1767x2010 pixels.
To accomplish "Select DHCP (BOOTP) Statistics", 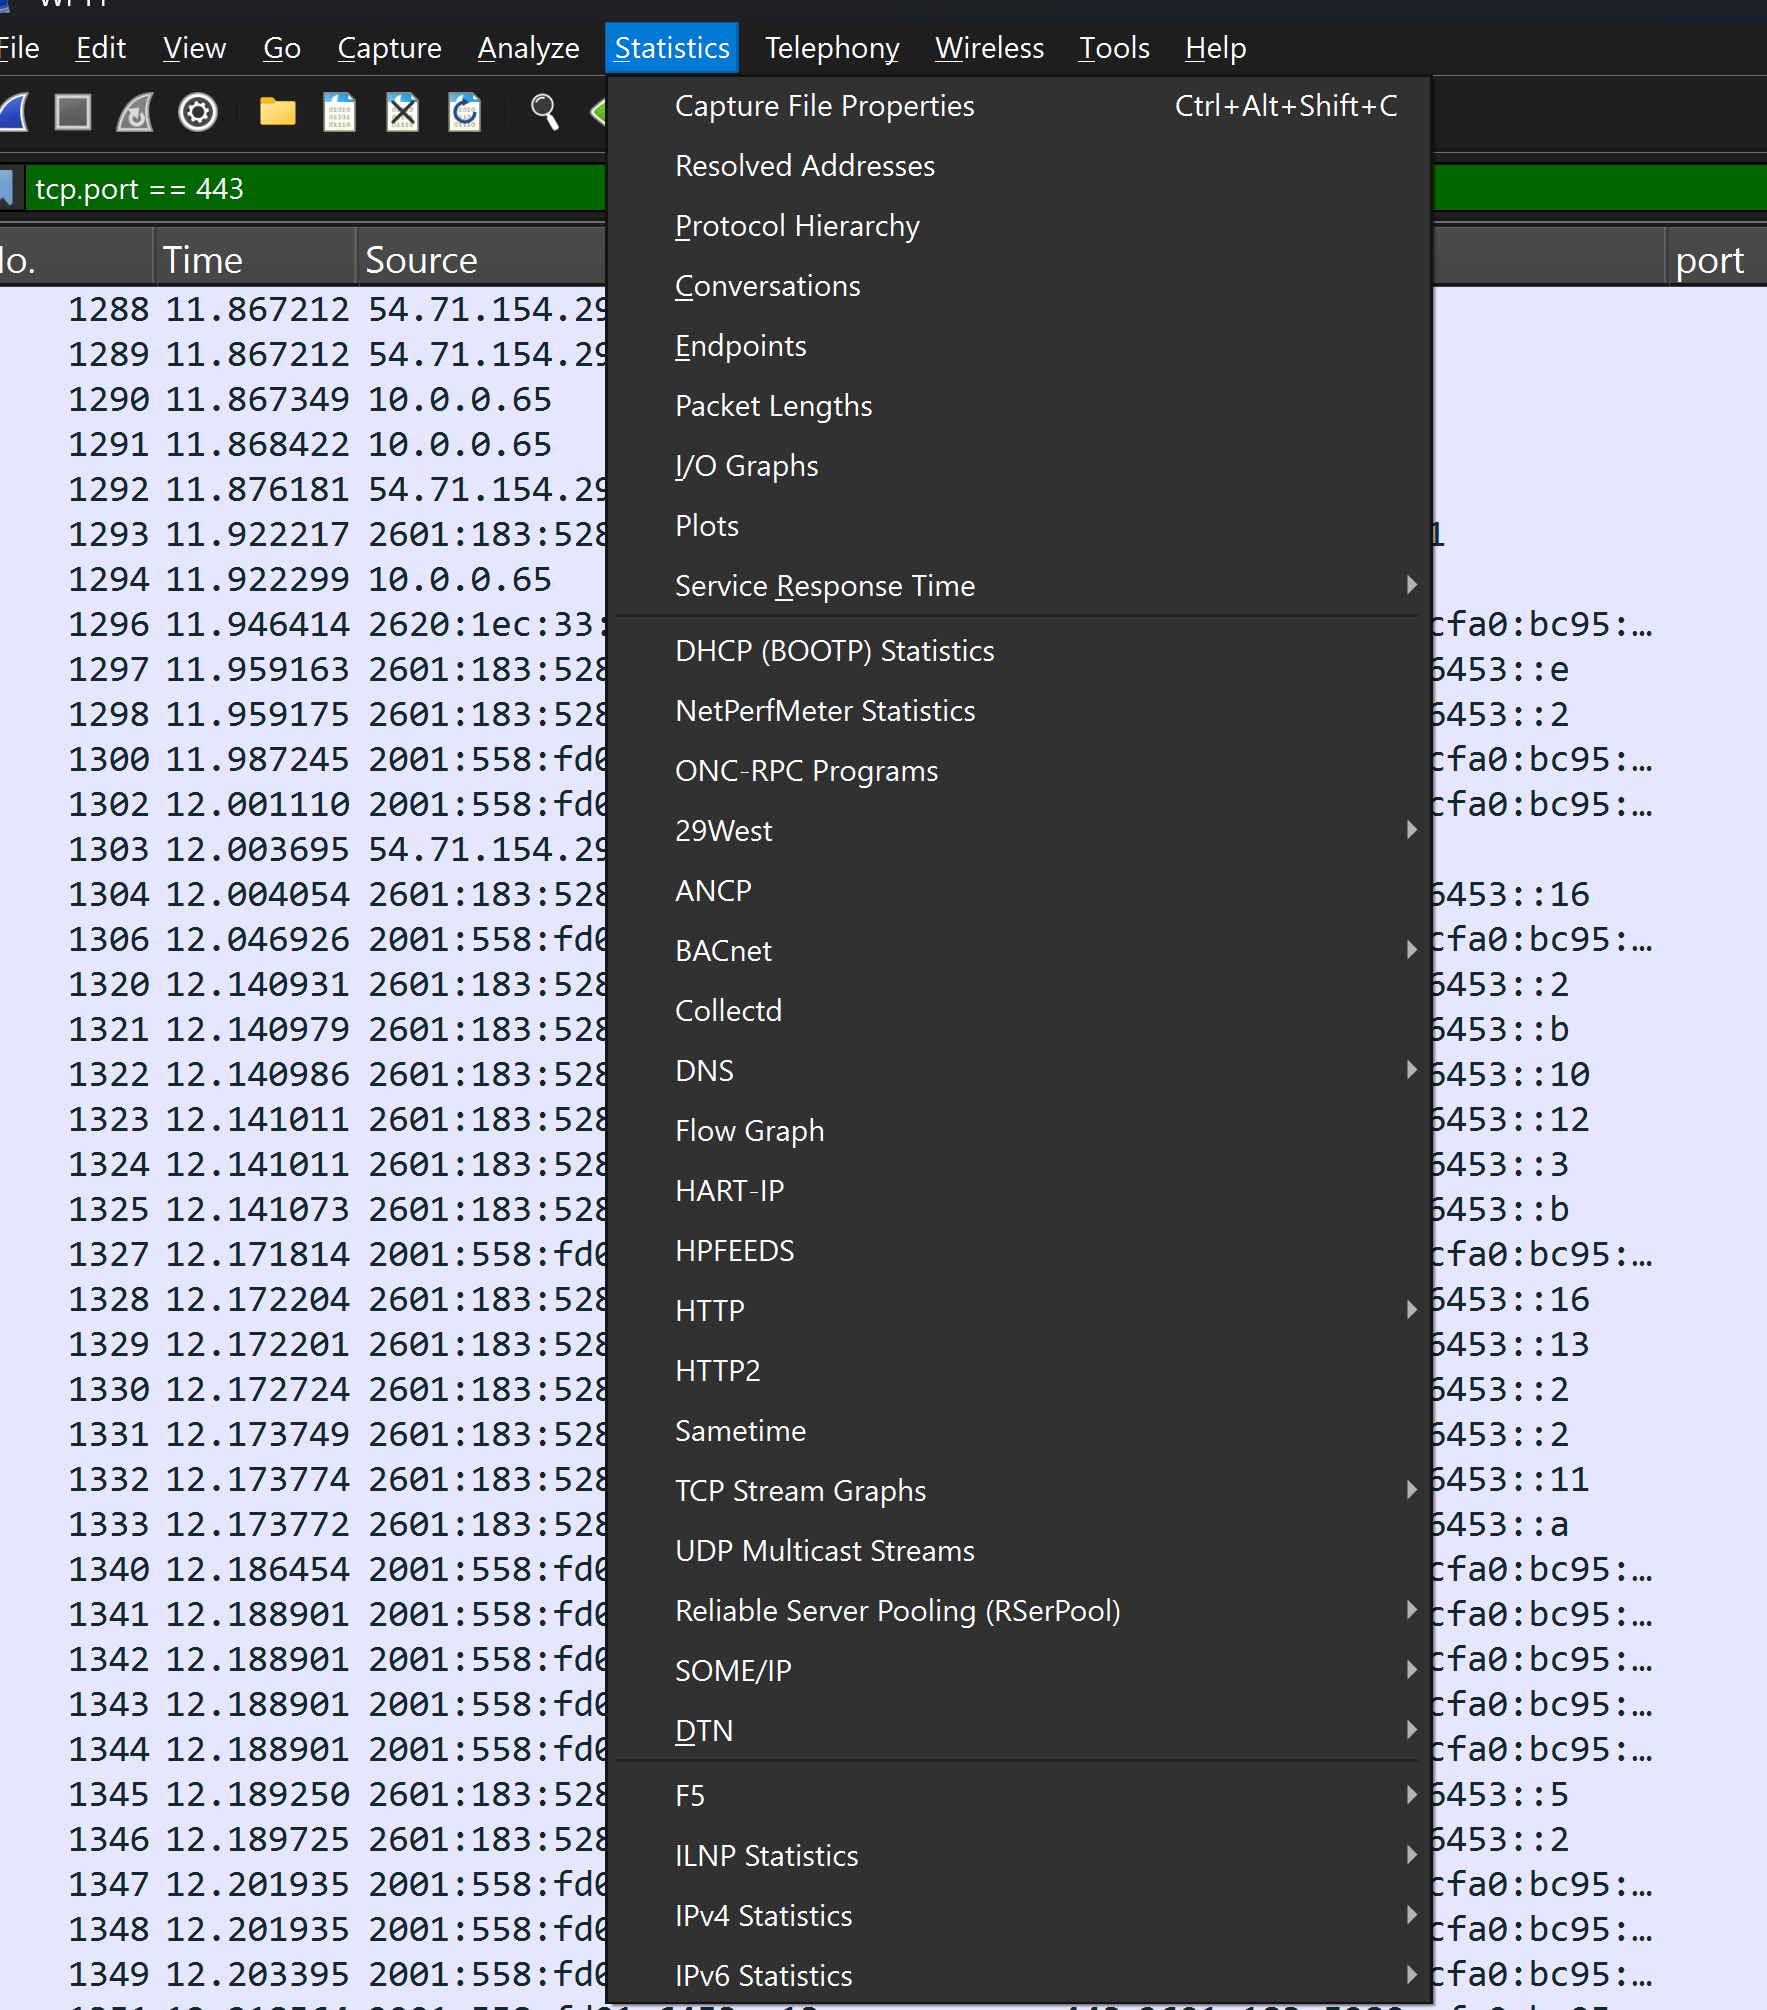I will point(1019,651).
